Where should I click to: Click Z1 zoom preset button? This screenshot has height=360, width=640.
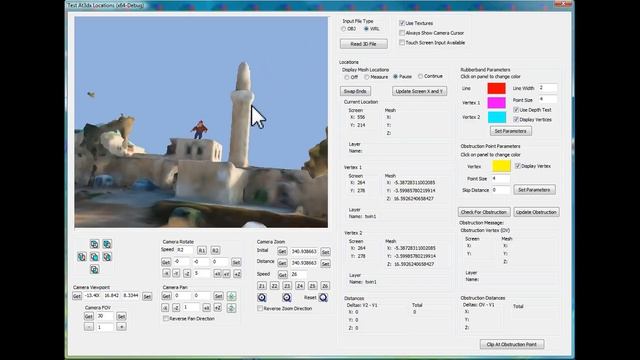[x=262, y=286]
